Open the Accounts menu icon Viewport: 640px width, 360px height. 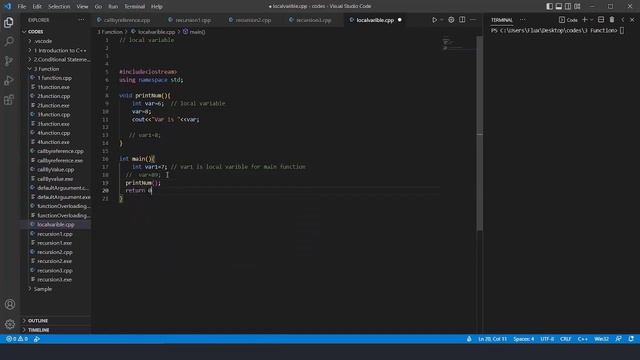coord(10,304)
